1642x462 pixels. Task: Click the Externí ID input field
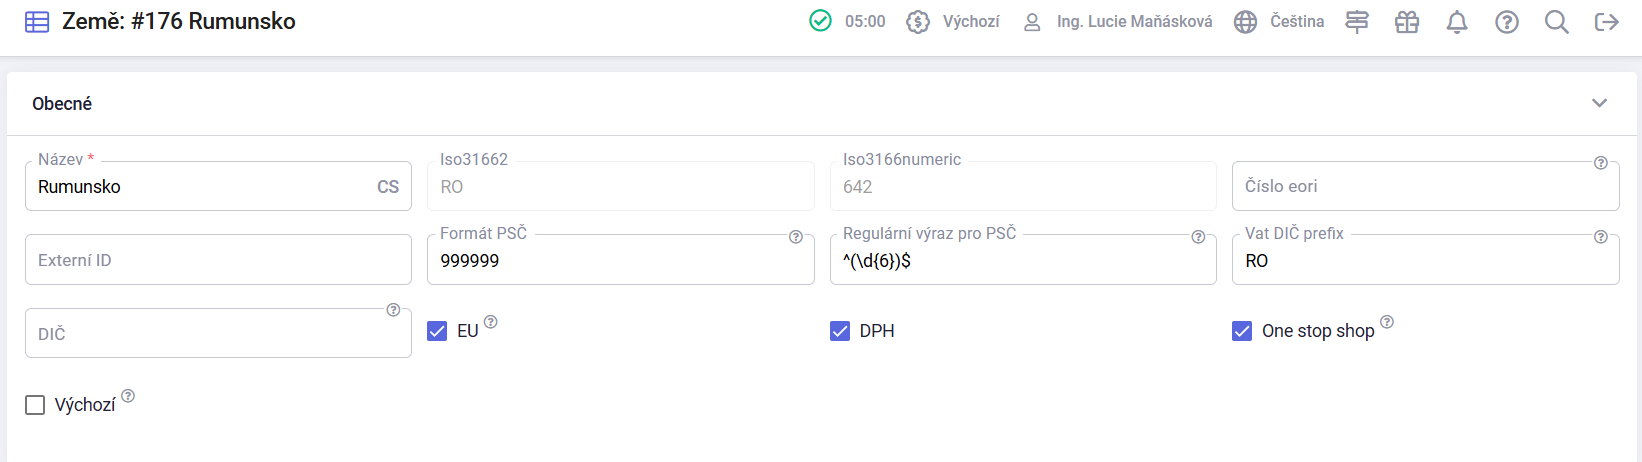point(218,260)
